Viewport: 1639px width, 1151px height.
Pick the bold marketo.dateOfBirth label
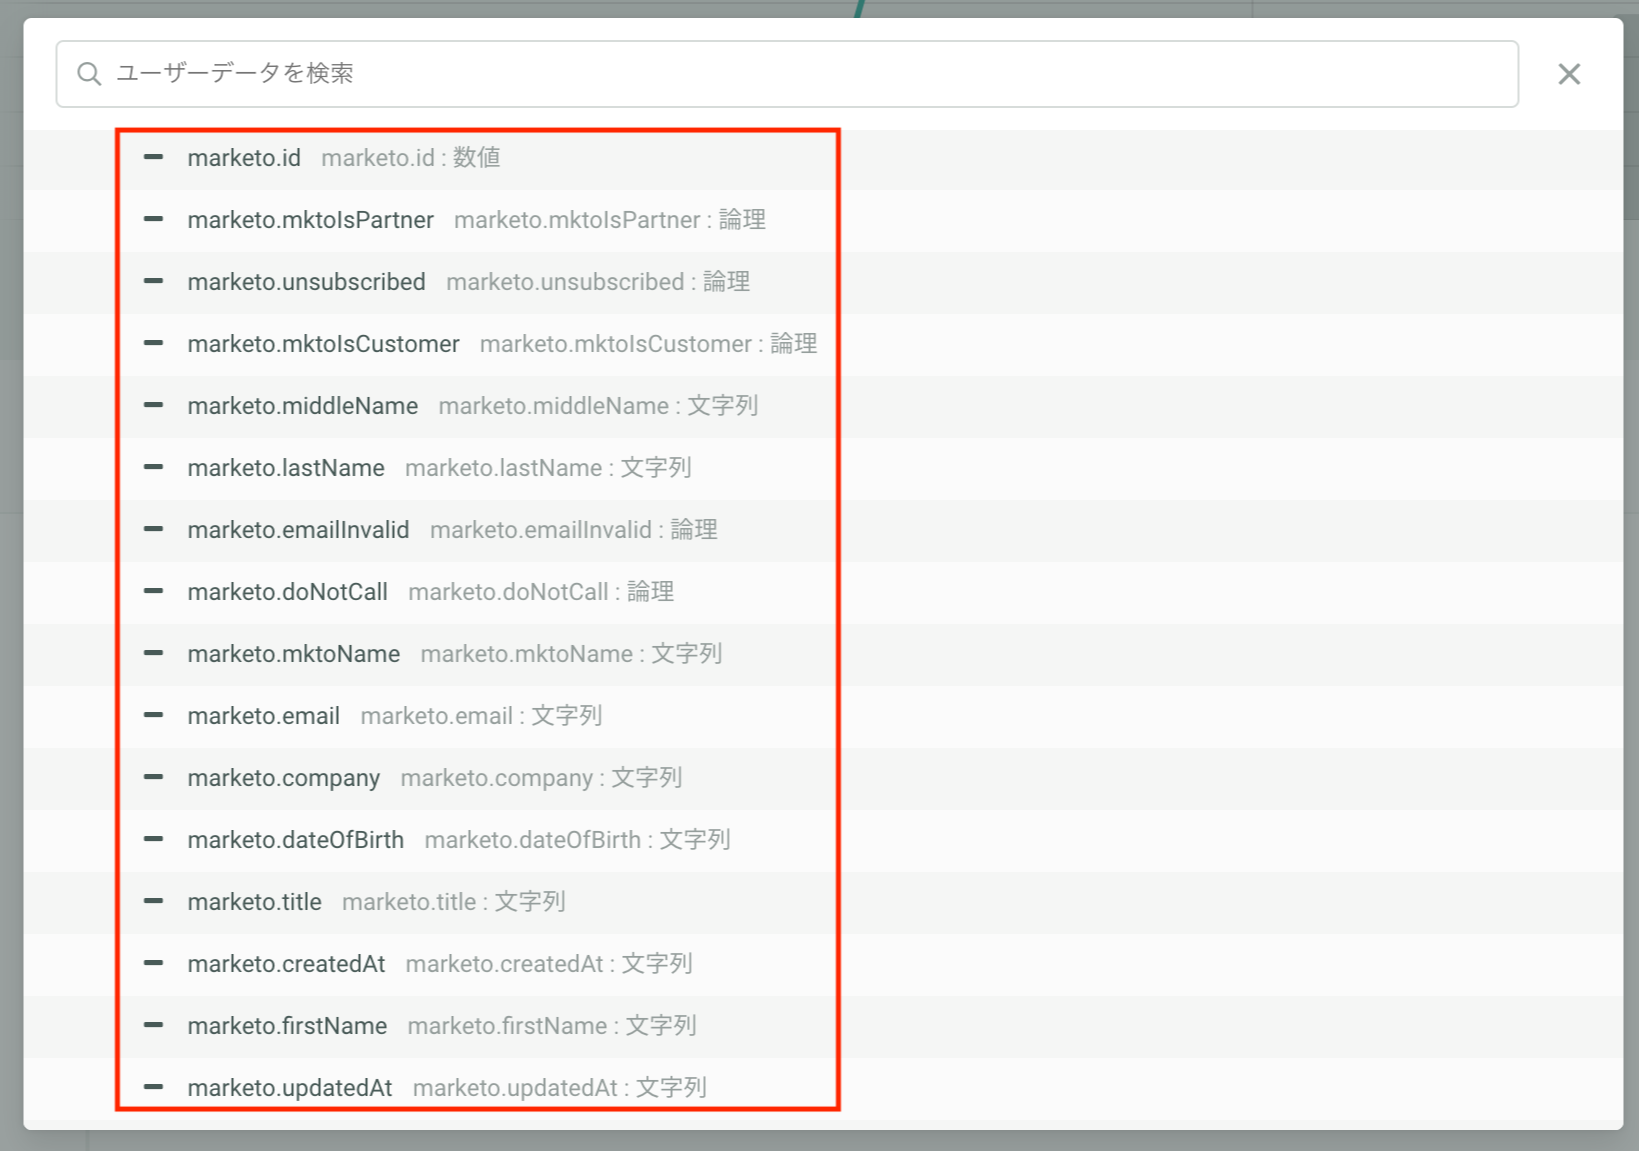[296, 840]
